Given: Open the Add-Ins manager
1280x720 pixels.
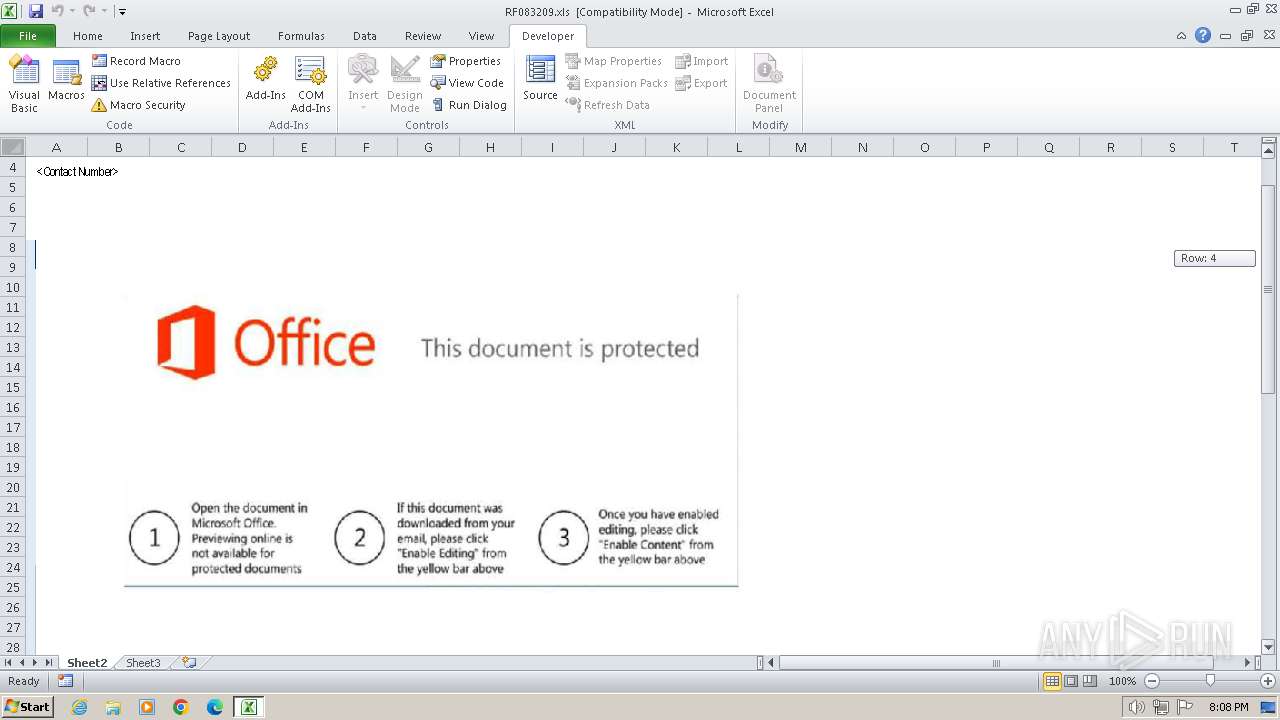Looking at the screenshot, I should click(265, 80).
